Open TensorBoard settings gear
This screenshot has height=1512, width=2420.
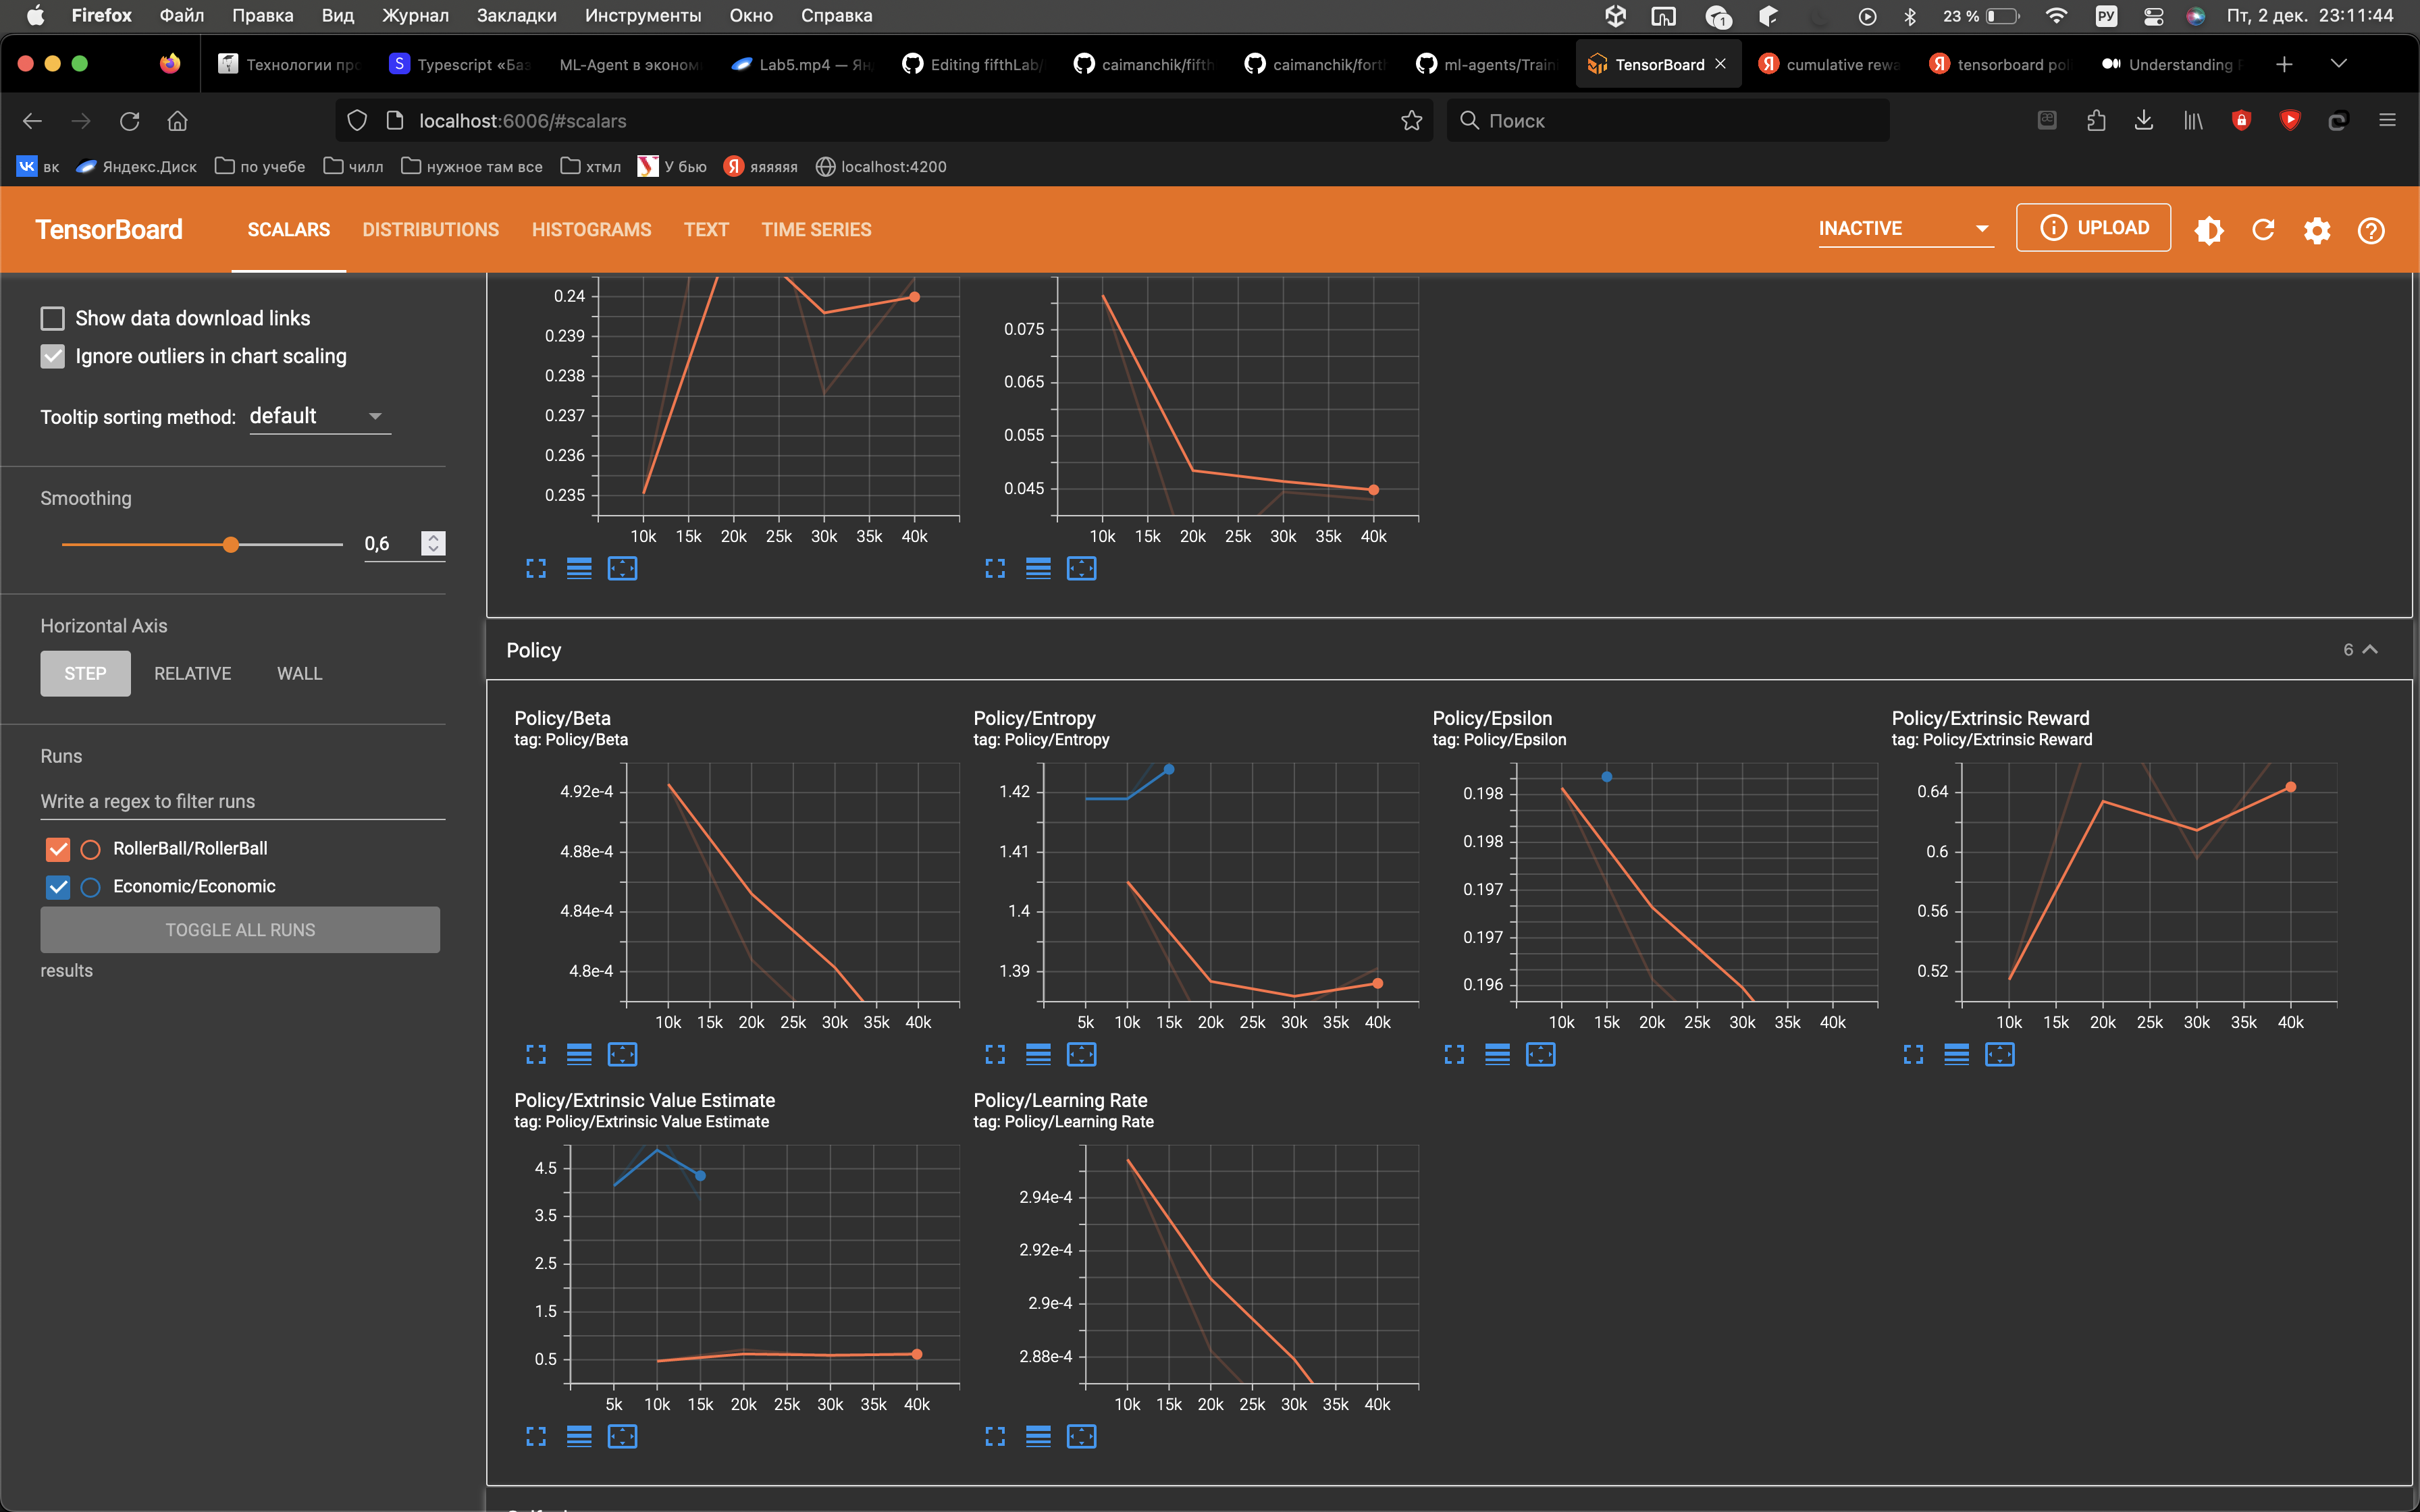tap(2317, 230)
